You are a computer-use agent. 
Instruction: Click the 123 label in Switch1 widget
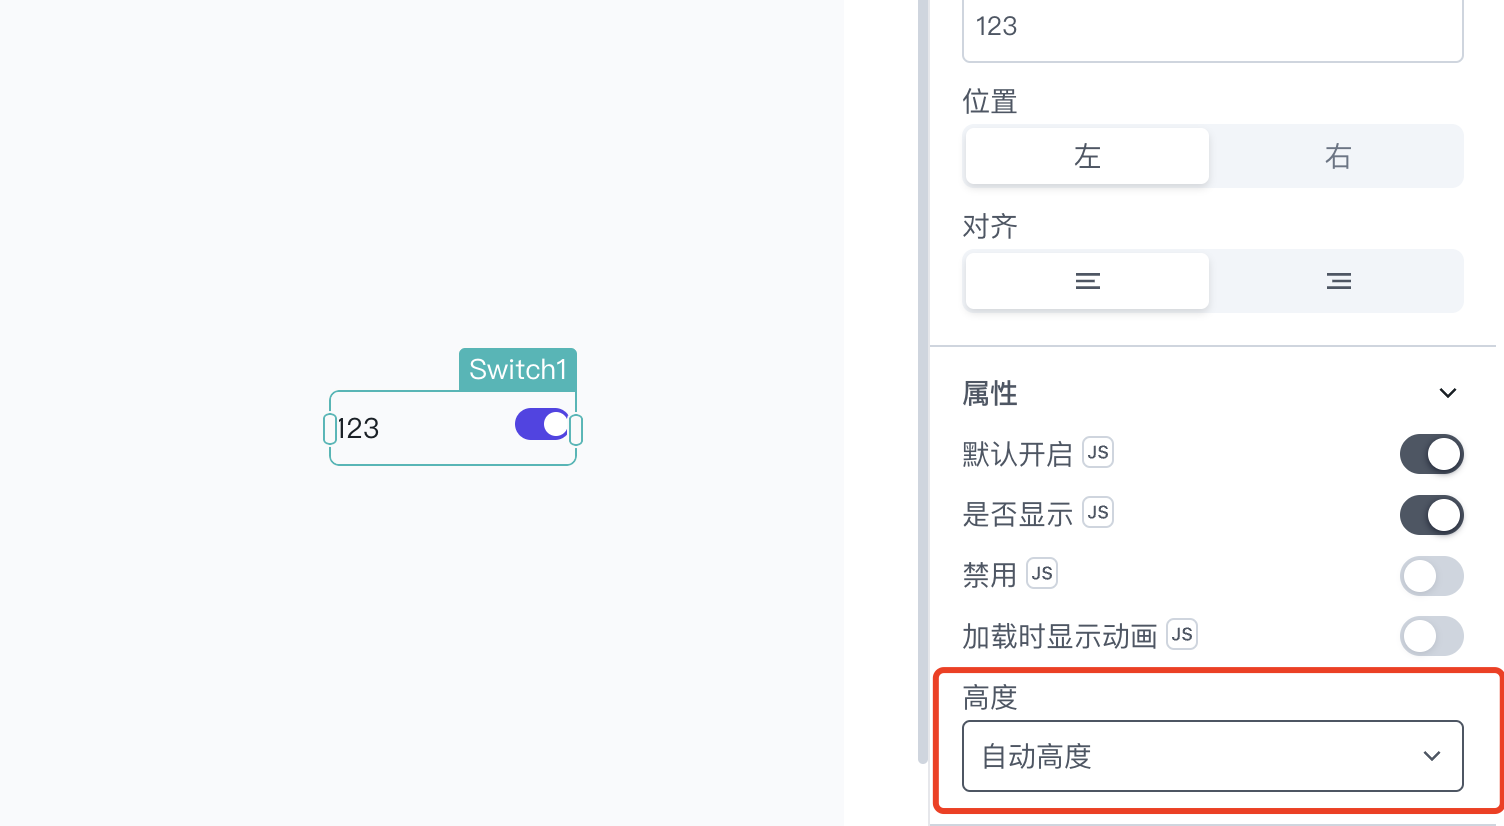(358, 428)
